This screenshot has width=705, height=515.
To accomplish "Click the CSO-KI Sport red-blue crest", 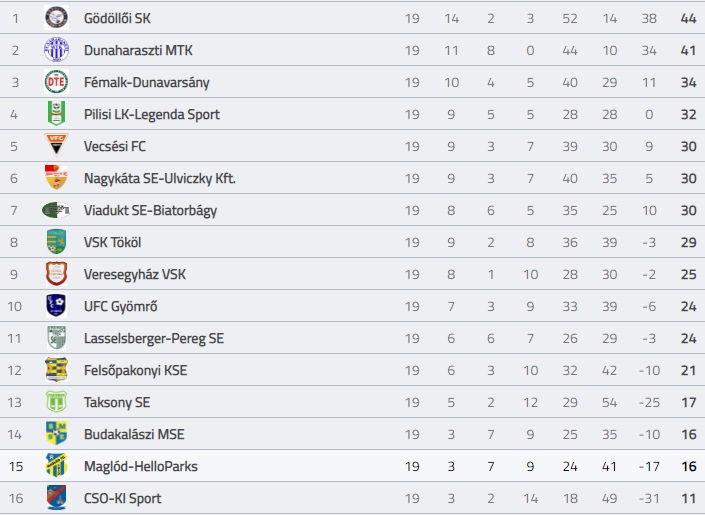I will [x=57, y=497].
